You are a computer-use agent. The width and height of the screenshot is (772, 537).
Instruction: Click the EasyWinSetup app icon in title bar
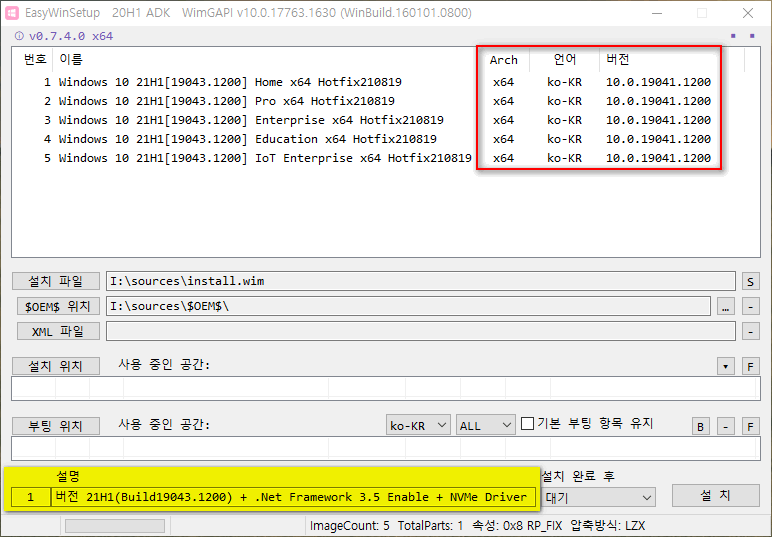pos(12,13)
